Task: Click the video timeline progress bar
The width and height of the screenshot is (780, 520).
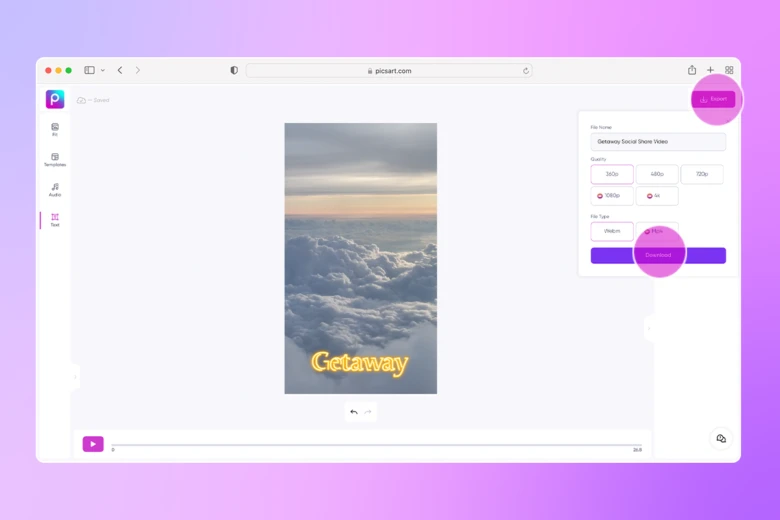Action: click(376, 445)
